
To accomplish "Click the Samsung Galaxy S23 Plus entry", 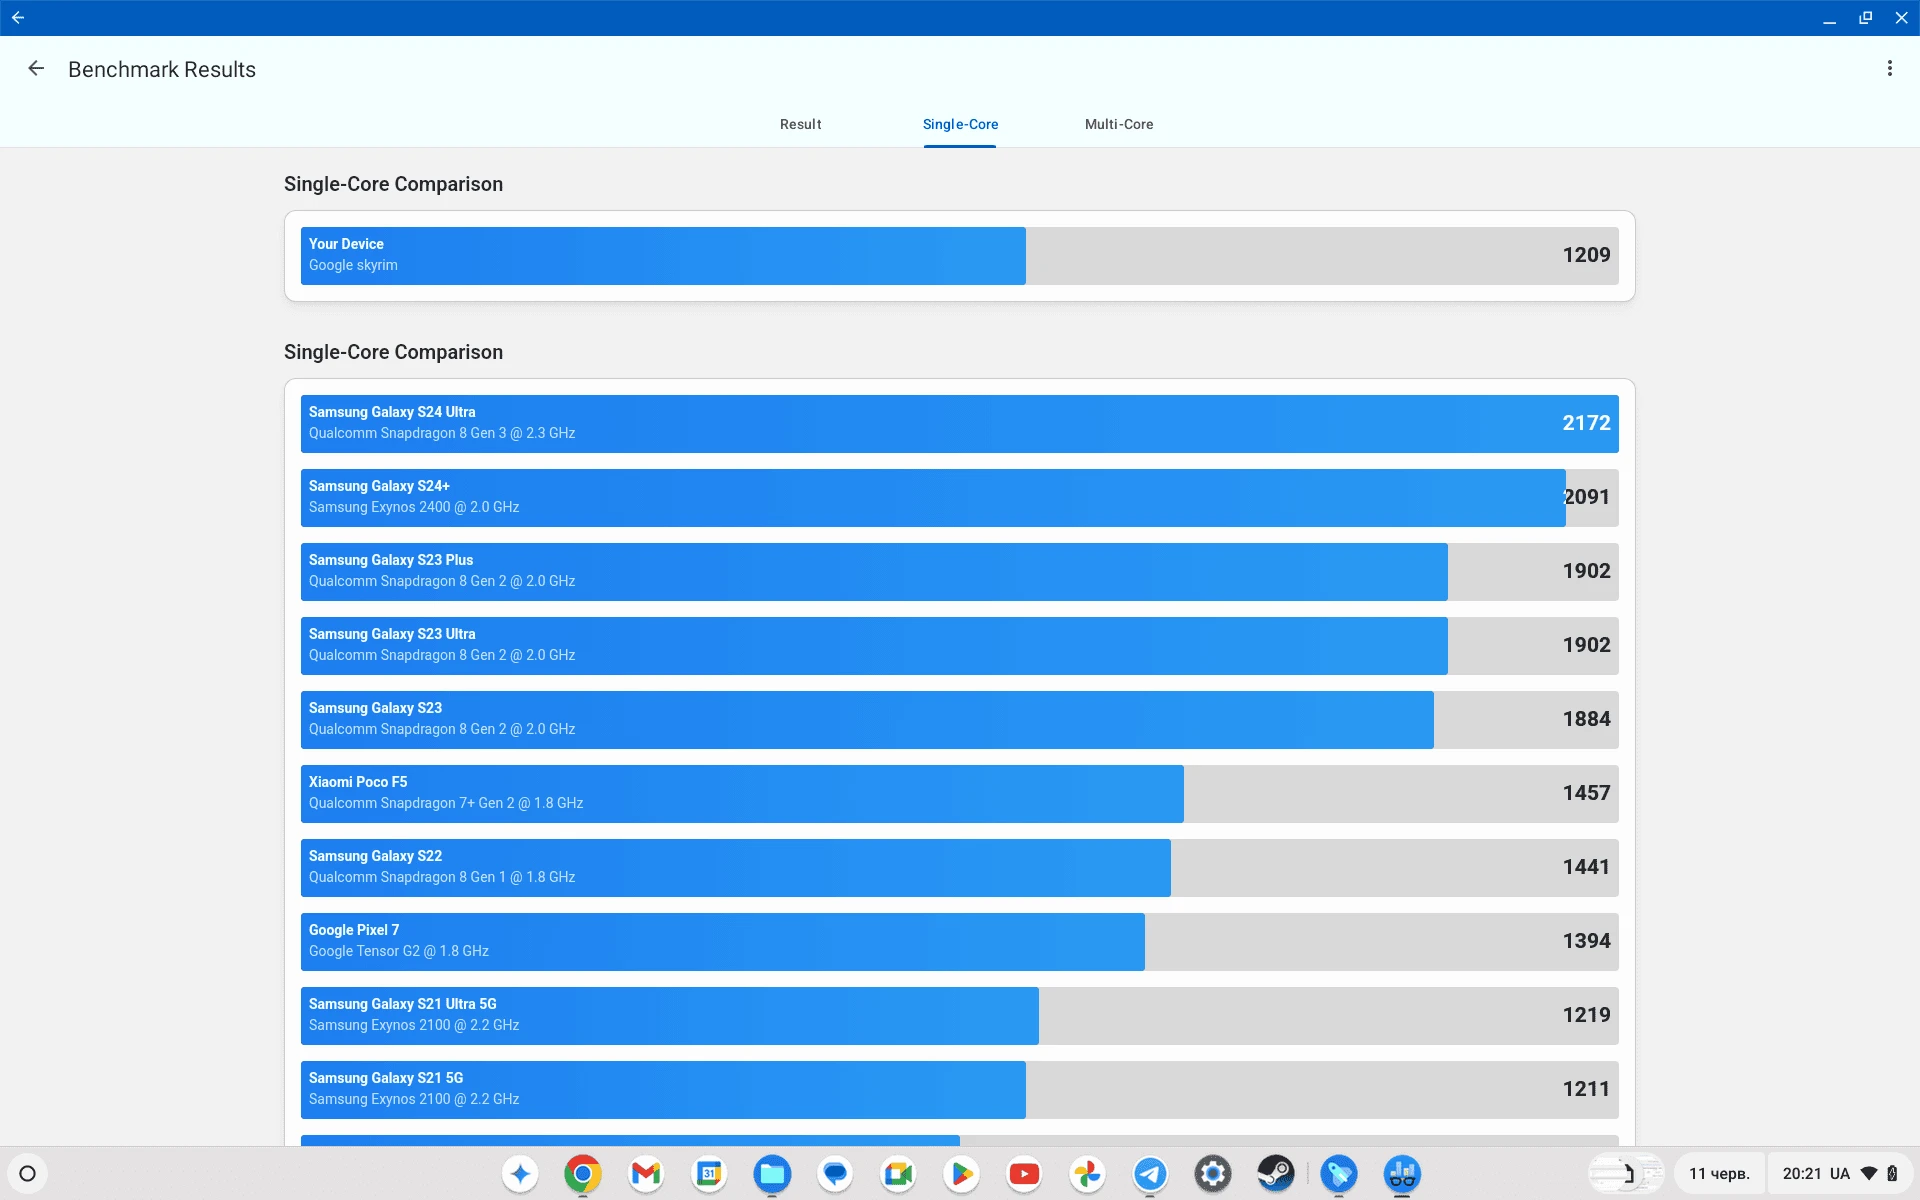I will click(x=959, y=572).
